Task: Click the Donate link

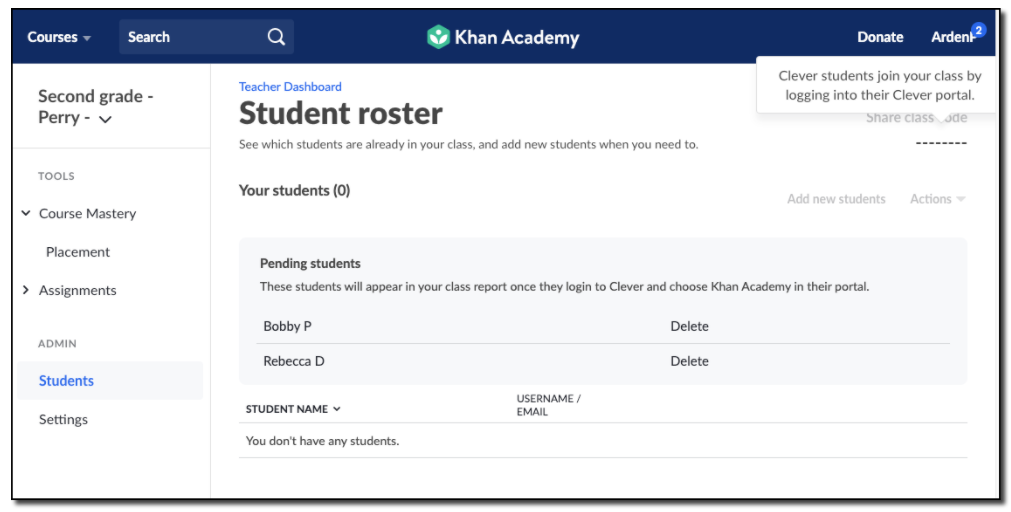Action: point(880,37)
